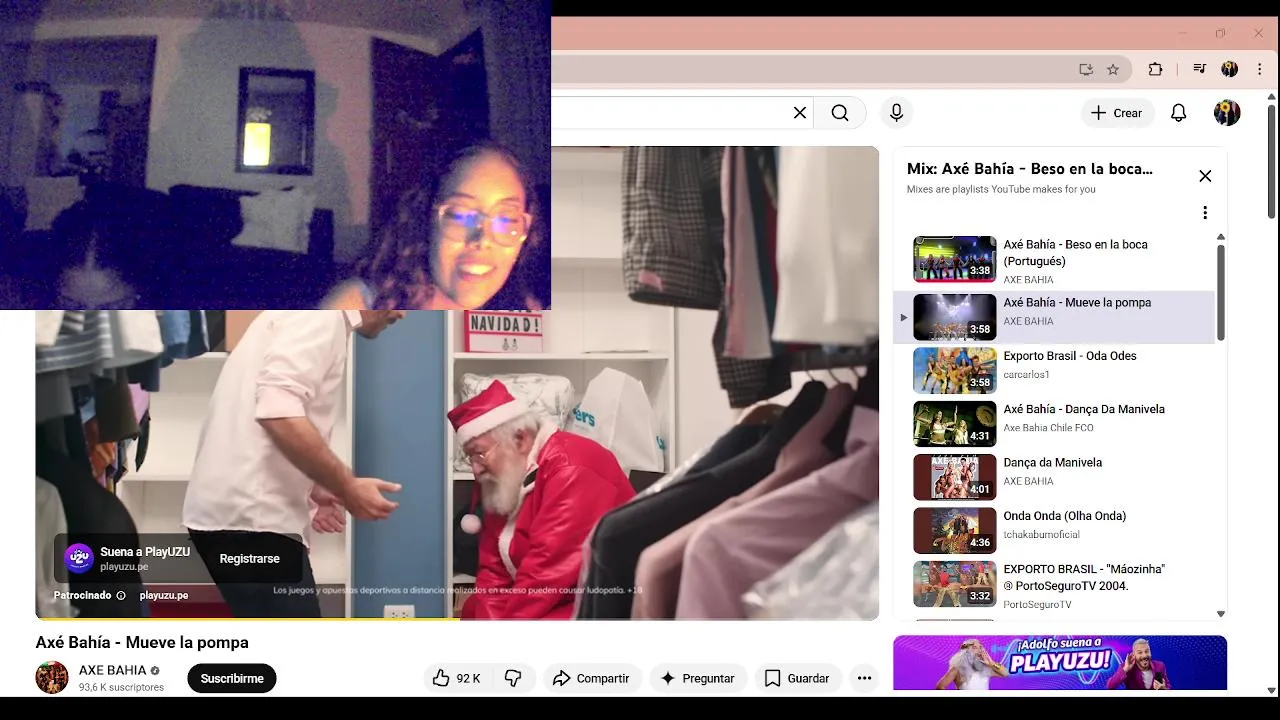Screen dimensions: 1280x720
Task: Open the Crear upload menu
Action: click(1117, 113)
